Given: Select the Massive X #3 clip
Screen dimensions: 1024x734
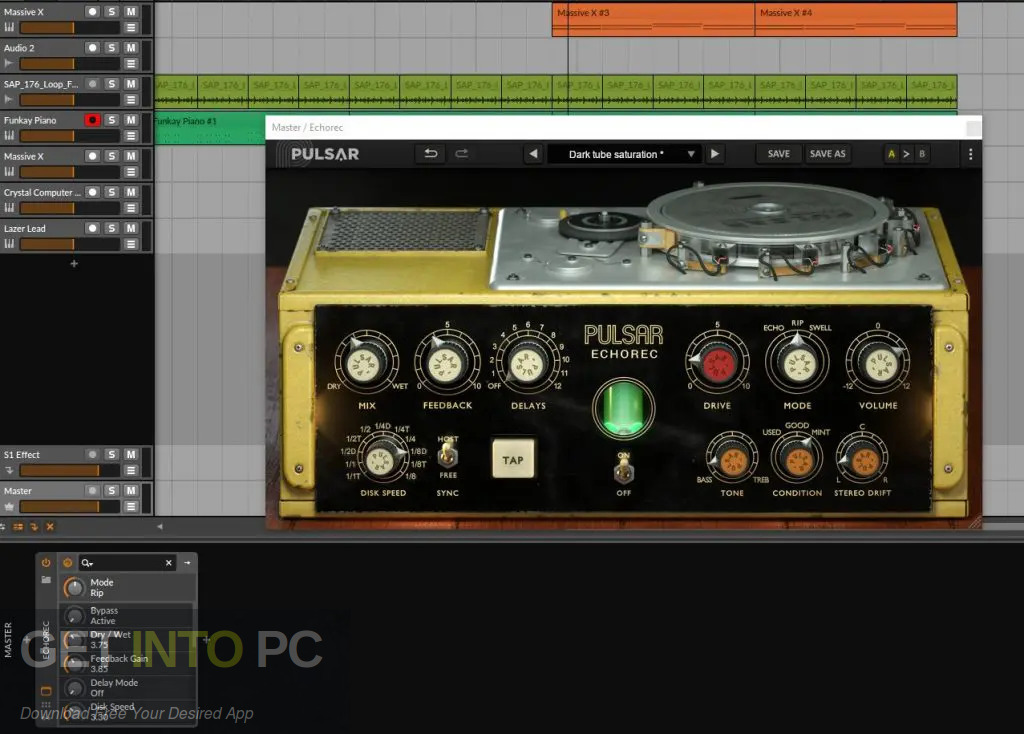Looking at the screenshot, I should coord(653,20).
